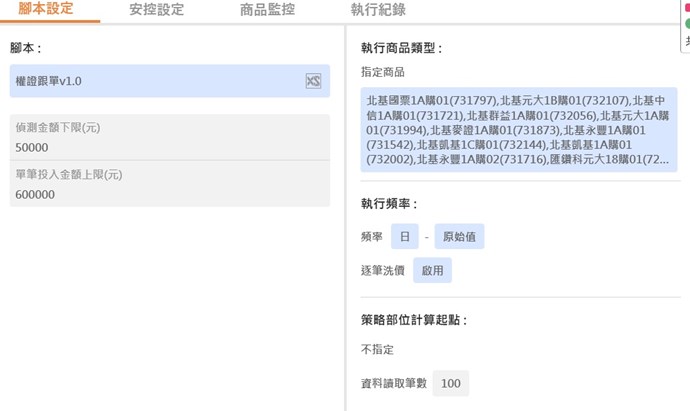Click the red indicator at top-right edge
This screenshot has height=411, width=690.
687,7
